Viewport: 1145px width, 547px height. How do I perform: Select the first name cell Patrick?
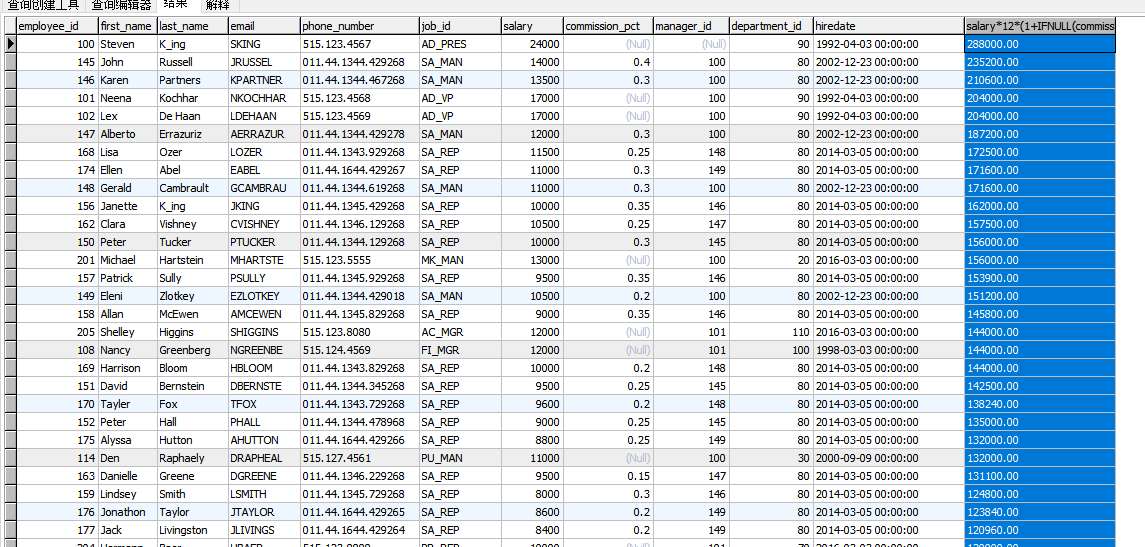pyautogui.click(x=127, y=278)
